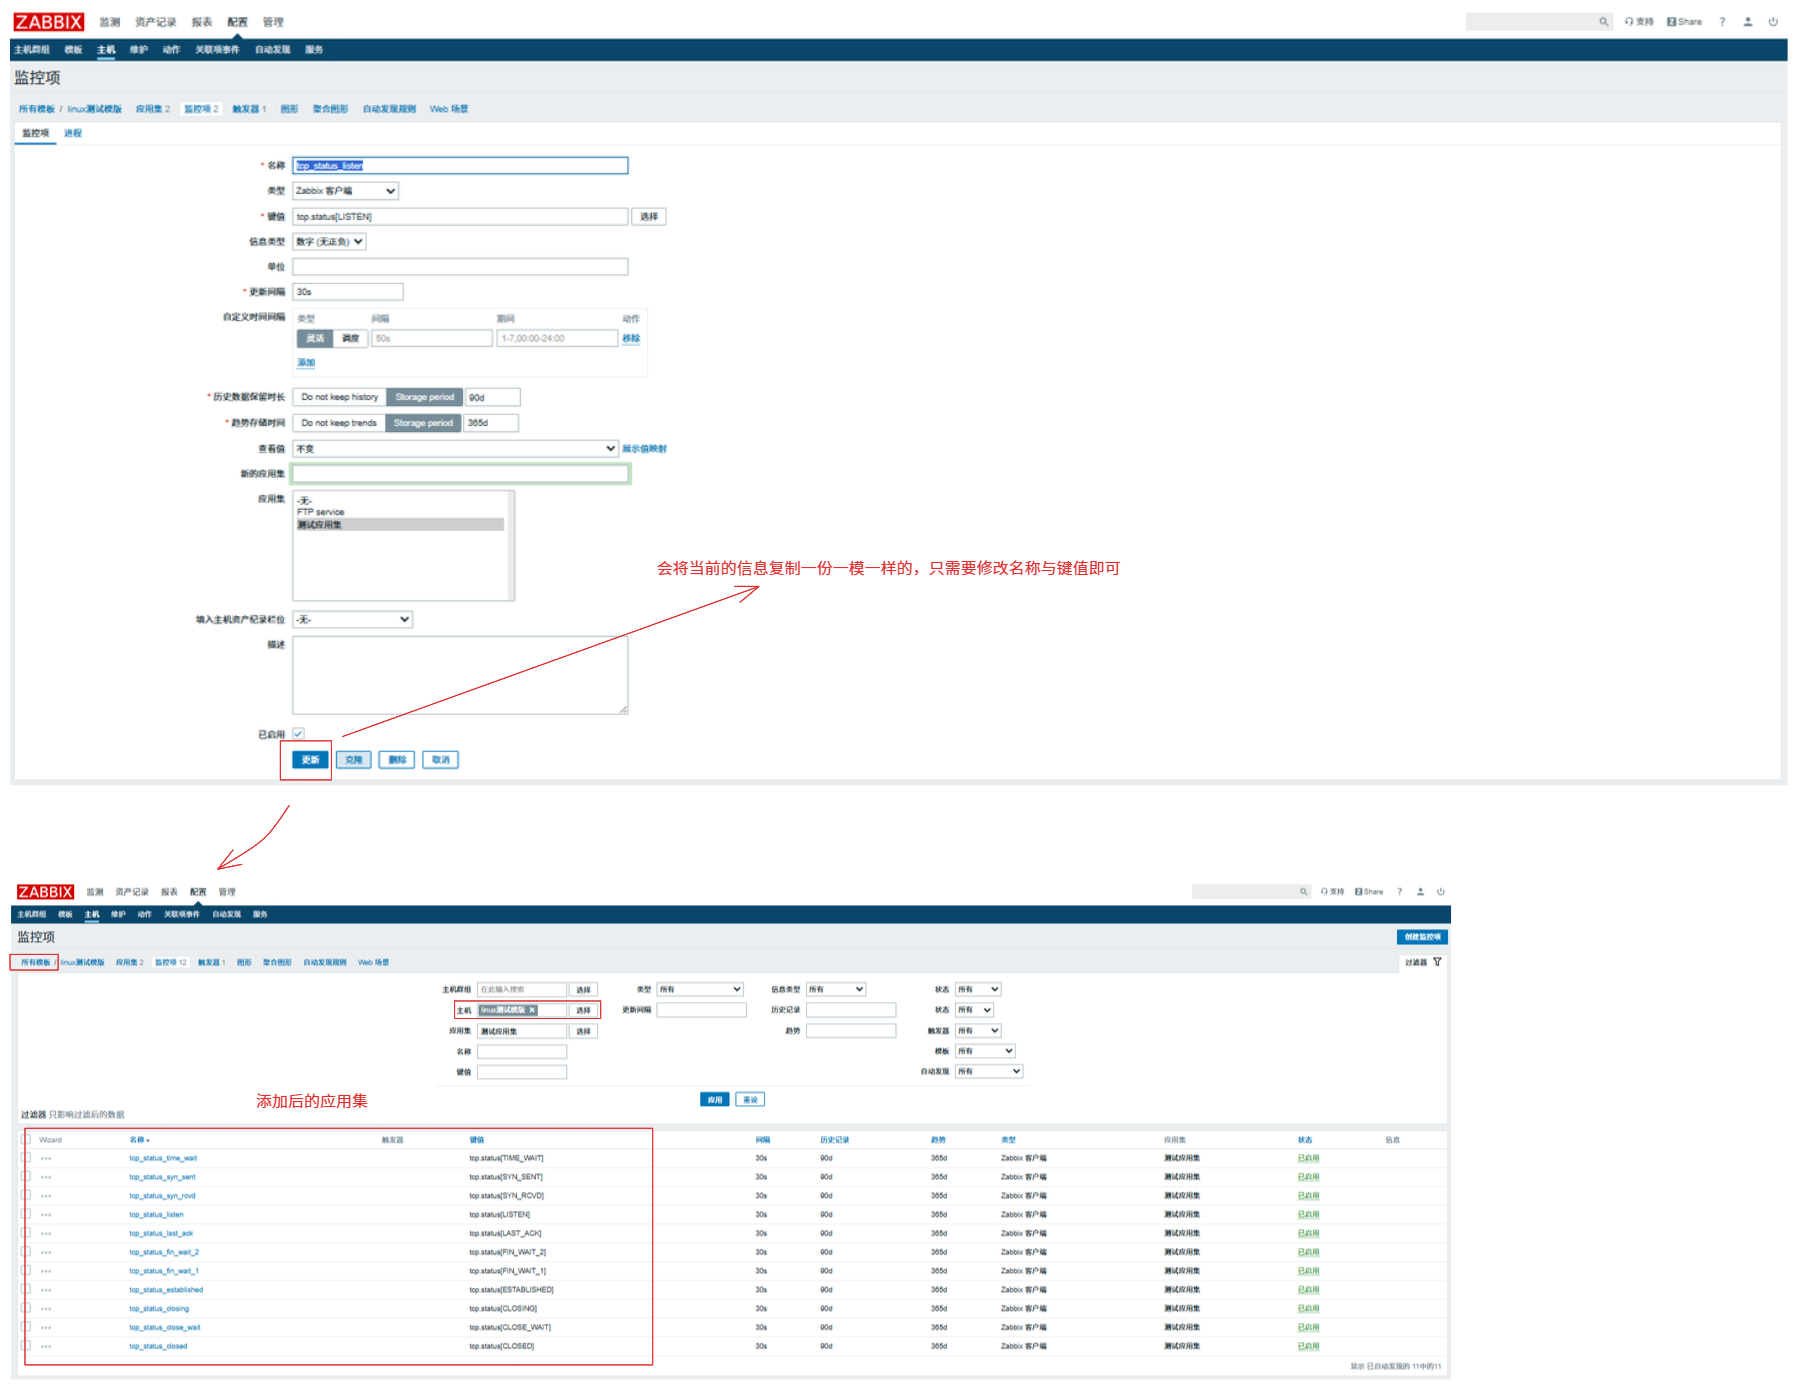
Task: Open the user profile icon in the lower header
Action: pyautogui.click(x=1420, y=892)
